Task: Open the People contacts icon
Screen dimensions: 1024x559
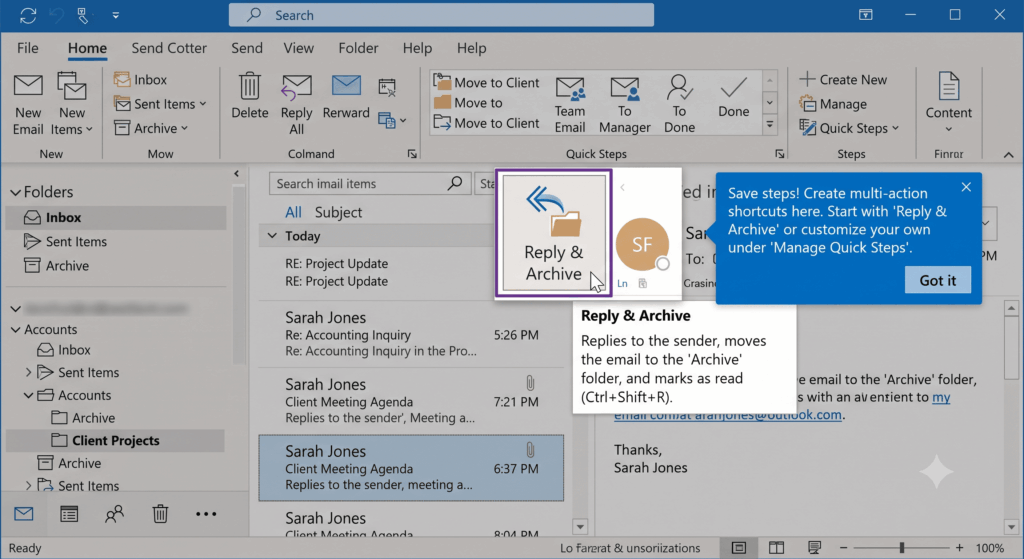Action: [x=114, y=514]
